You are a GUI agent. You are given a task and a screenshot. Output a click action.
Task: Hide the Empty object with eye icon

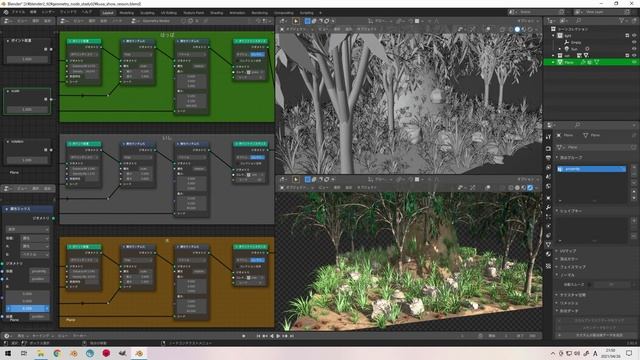[634, 42]
